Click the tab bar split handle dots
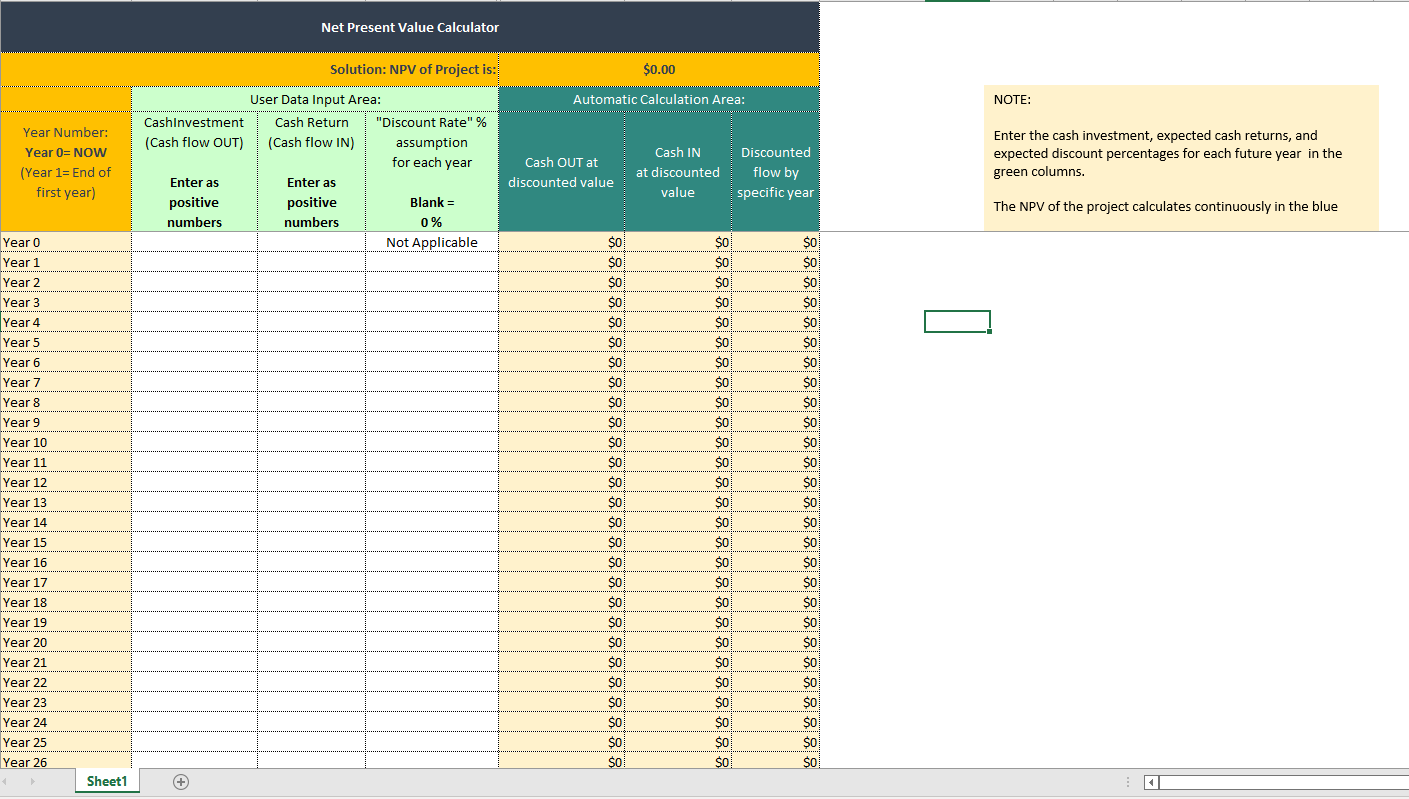1409x799 pixels. [x=1129, y=782]
